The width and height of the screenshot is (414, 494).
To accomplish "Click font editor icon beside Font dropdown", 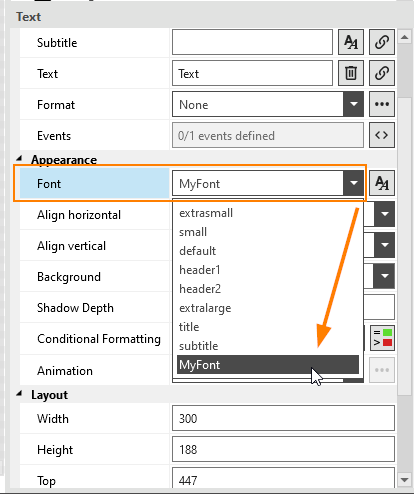I will (x=382, y=183).
